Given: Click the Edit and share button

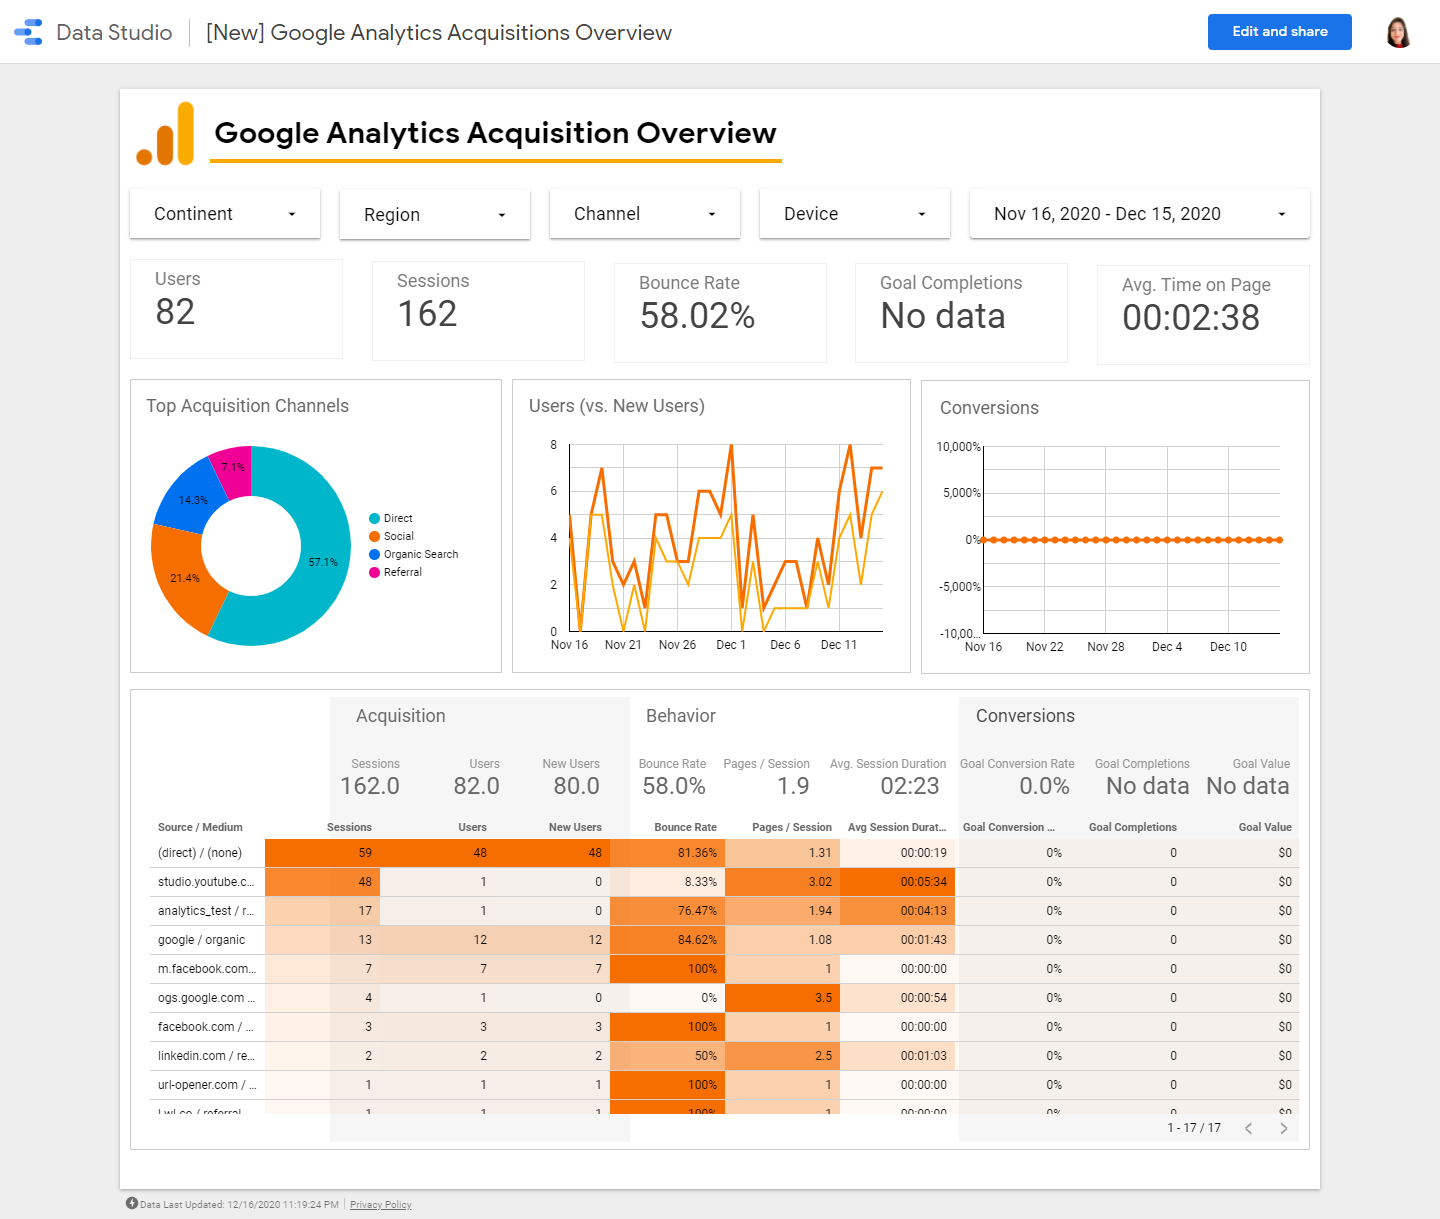Looking at the screenshot, I should 1279,32.
